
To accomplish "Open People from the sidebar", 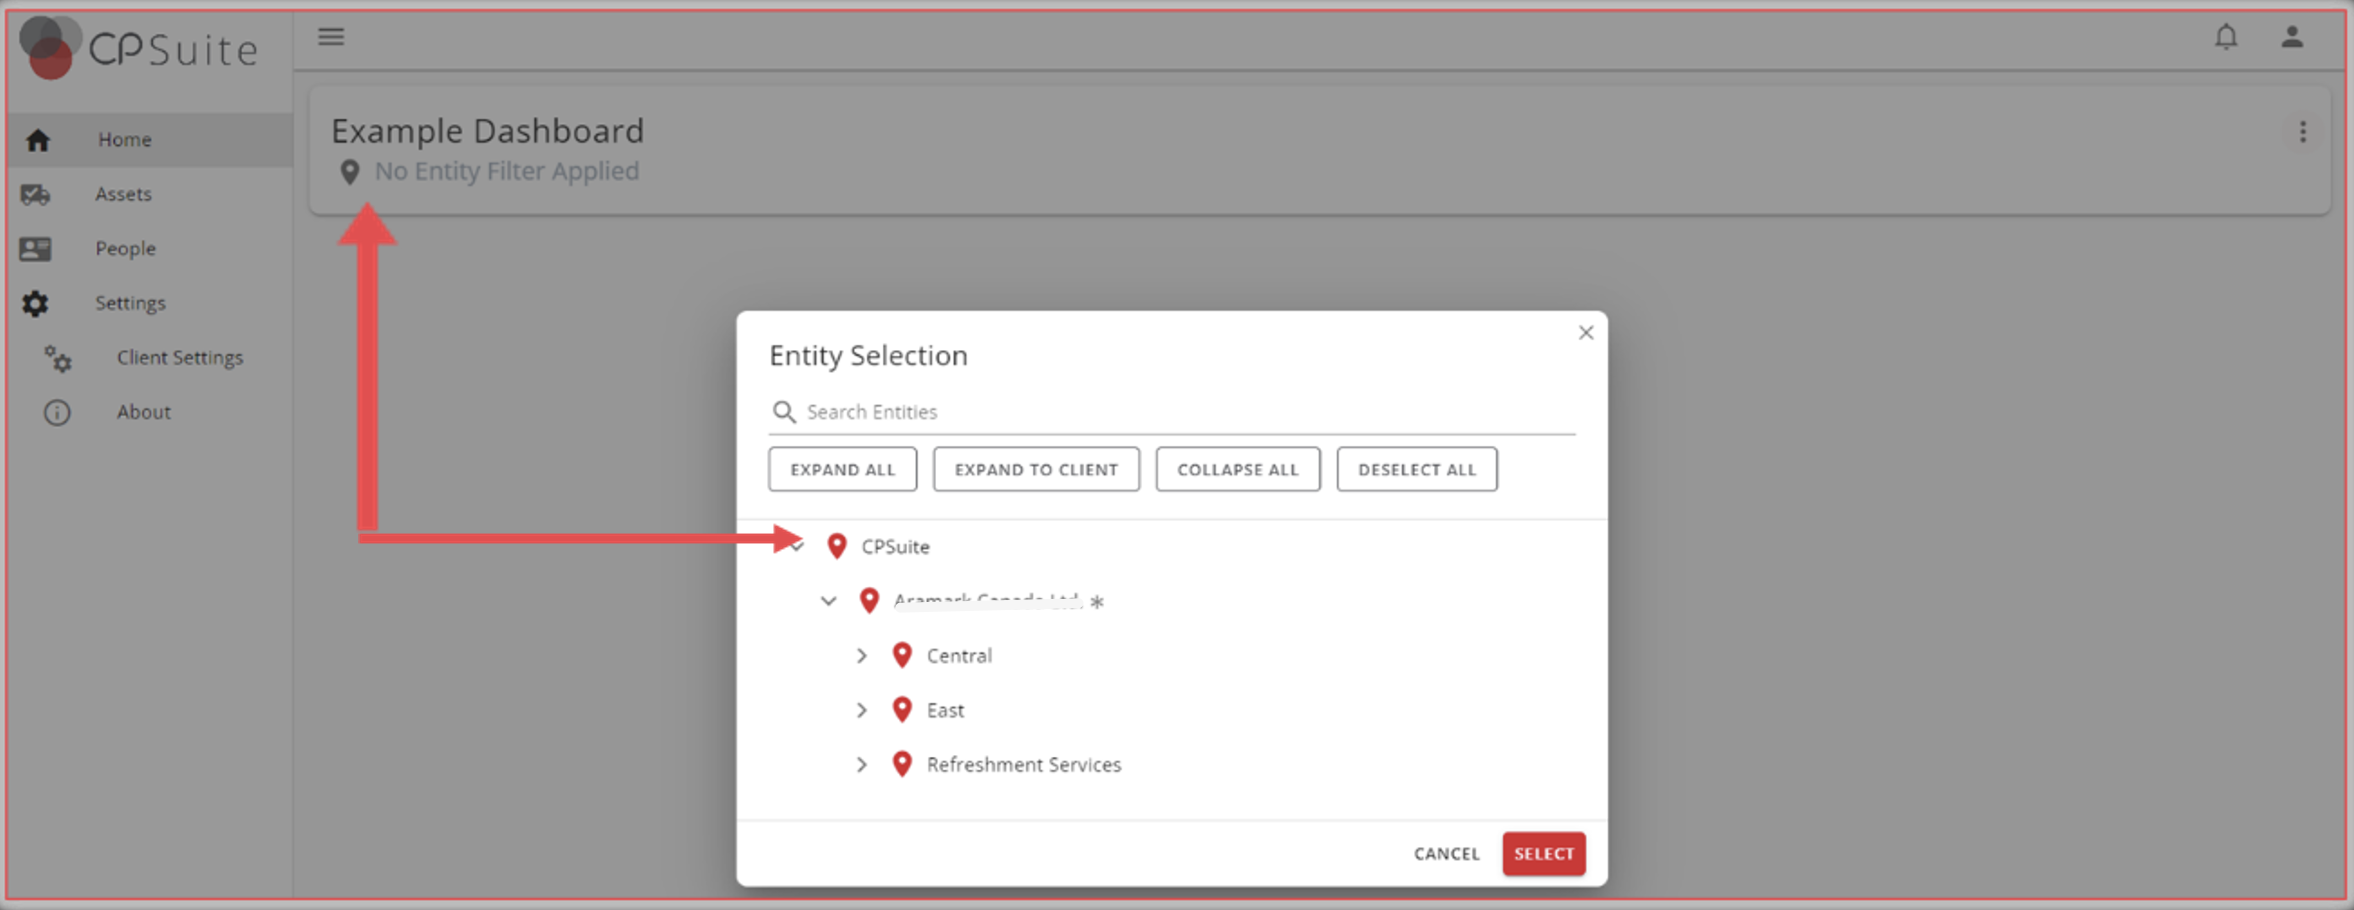I will point(36,248).
